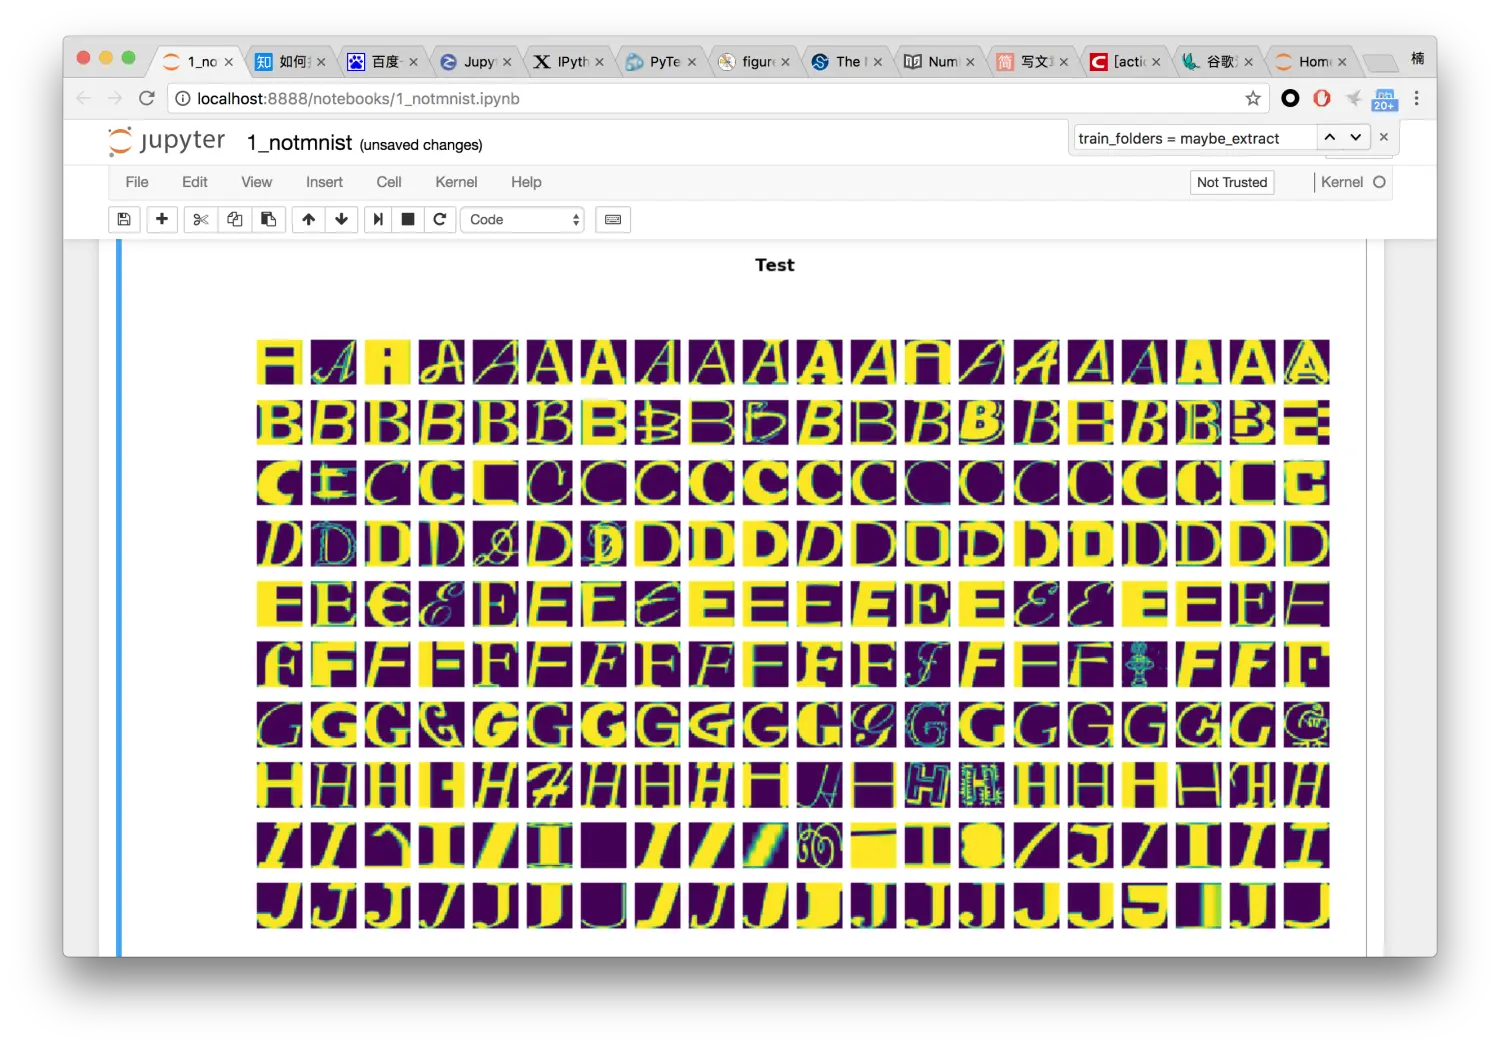Screen dimensions: 1500x1047
Task: Open Chrome three-dot menu
Action: coord(1416,98)
